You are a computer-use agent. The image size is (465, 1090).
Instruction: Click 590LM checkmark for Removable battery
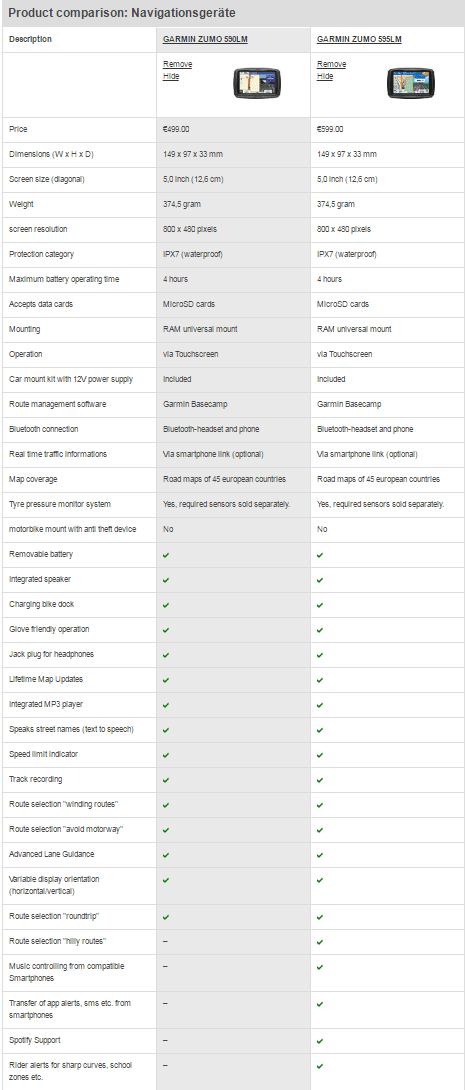coord(166,555)
